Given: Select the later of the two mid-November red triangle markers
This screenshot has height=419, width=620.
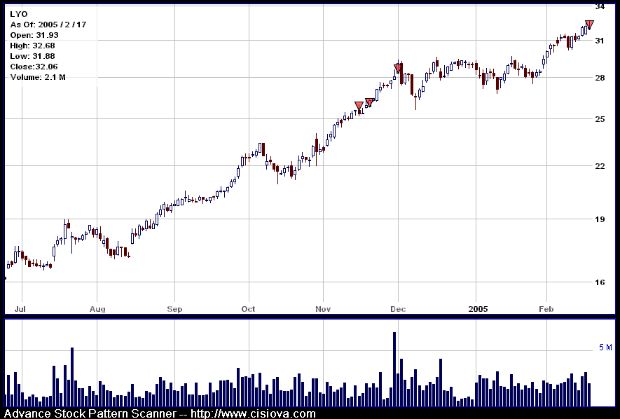Looking at the screenshot, I should coord(369,102).
